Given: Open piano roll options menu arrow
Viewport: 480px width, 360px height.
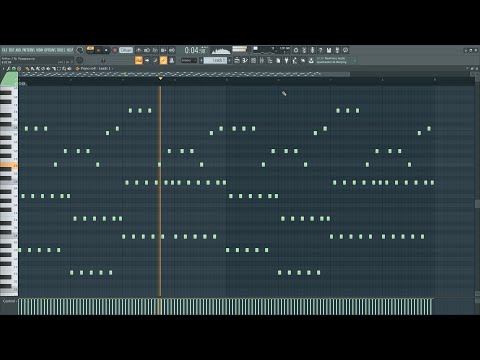Looking at the screenshot, I should coord(3,68).
